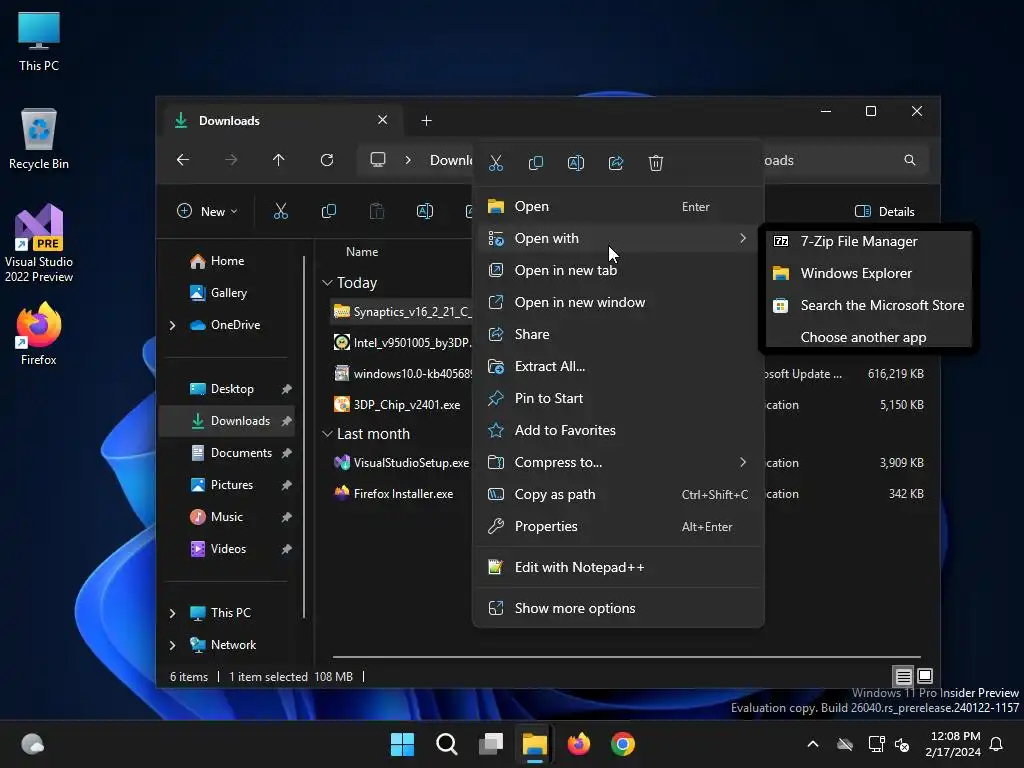Choose Add to Favorites
The image size is (1024, 768).
(618, 430)
